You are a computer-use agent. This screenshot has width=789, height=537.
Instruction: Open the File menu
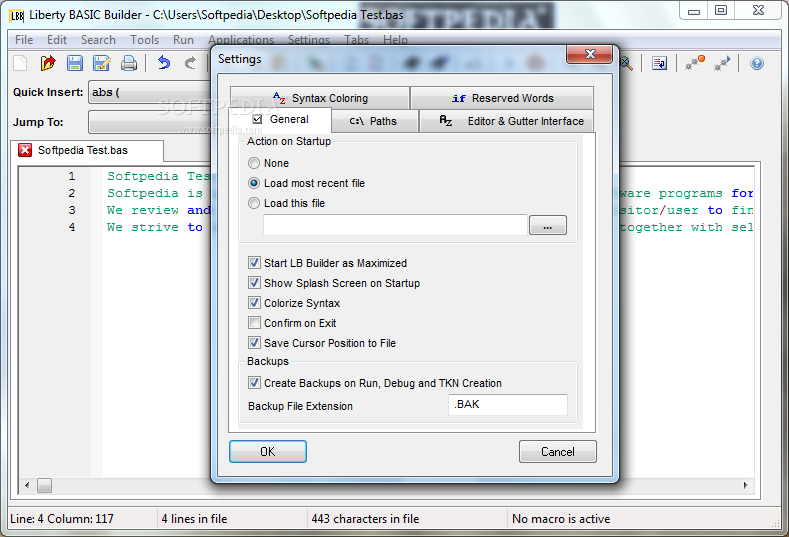[x=24, y=40]
